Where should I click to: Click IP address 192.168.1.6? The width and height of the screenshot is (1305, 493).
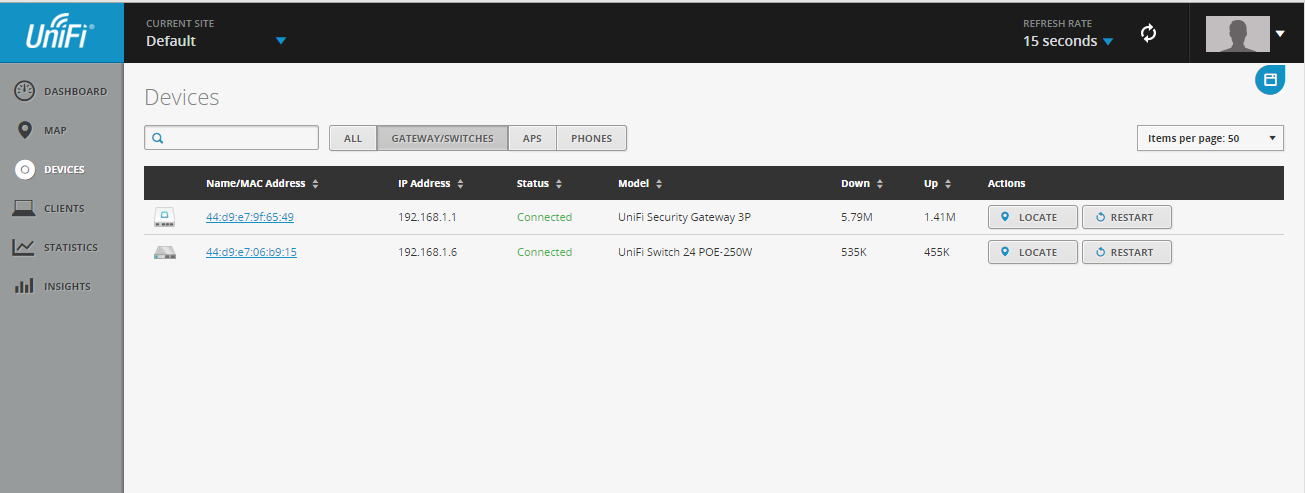[427, 252]
